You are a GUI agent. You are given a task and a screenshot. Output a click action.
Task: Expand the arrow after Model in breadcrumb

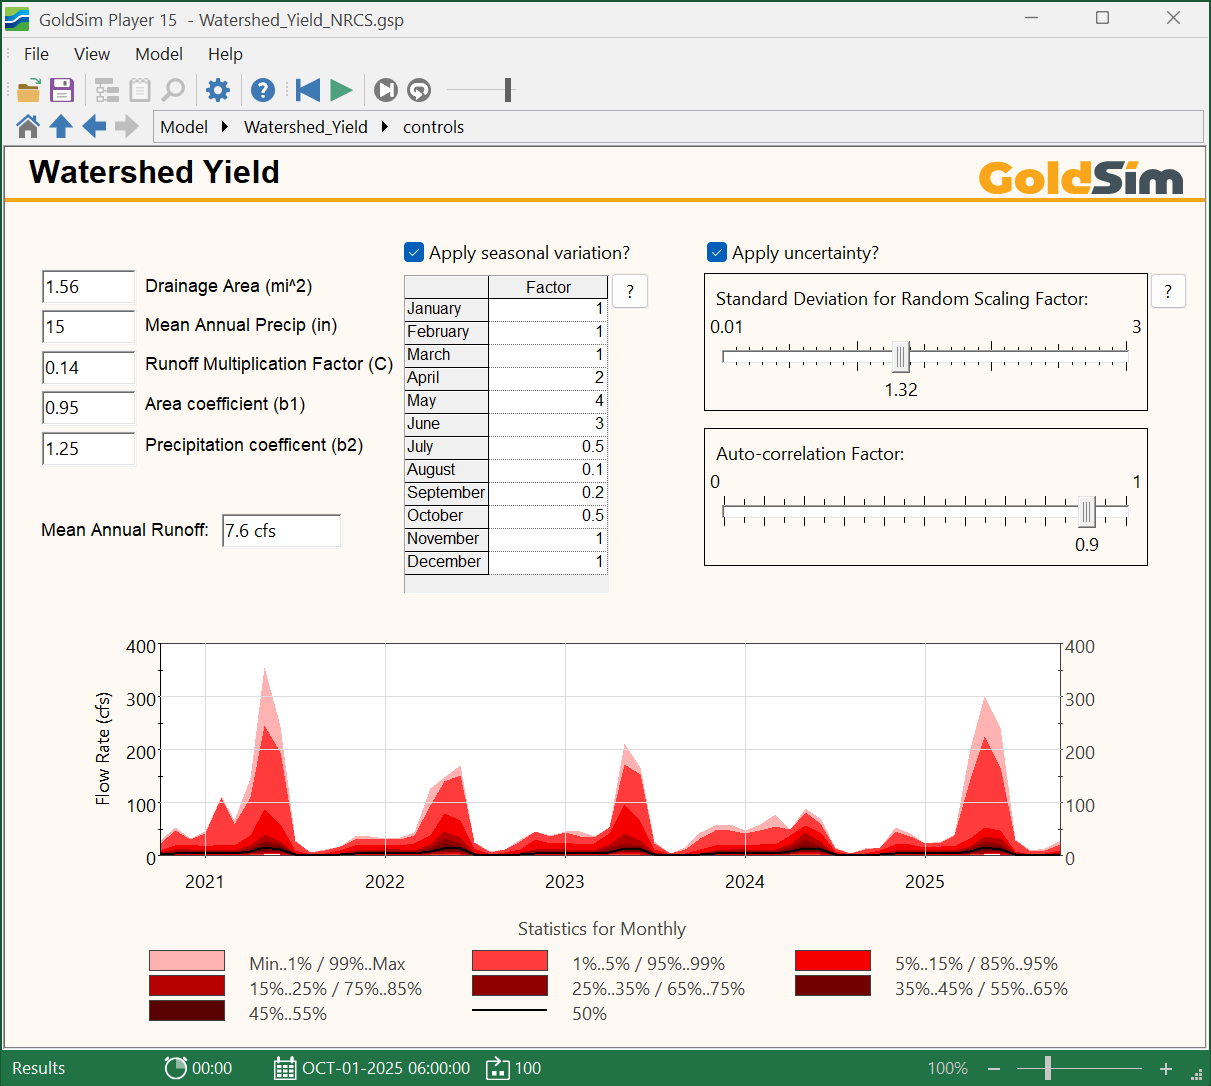[x=225, y=127]
